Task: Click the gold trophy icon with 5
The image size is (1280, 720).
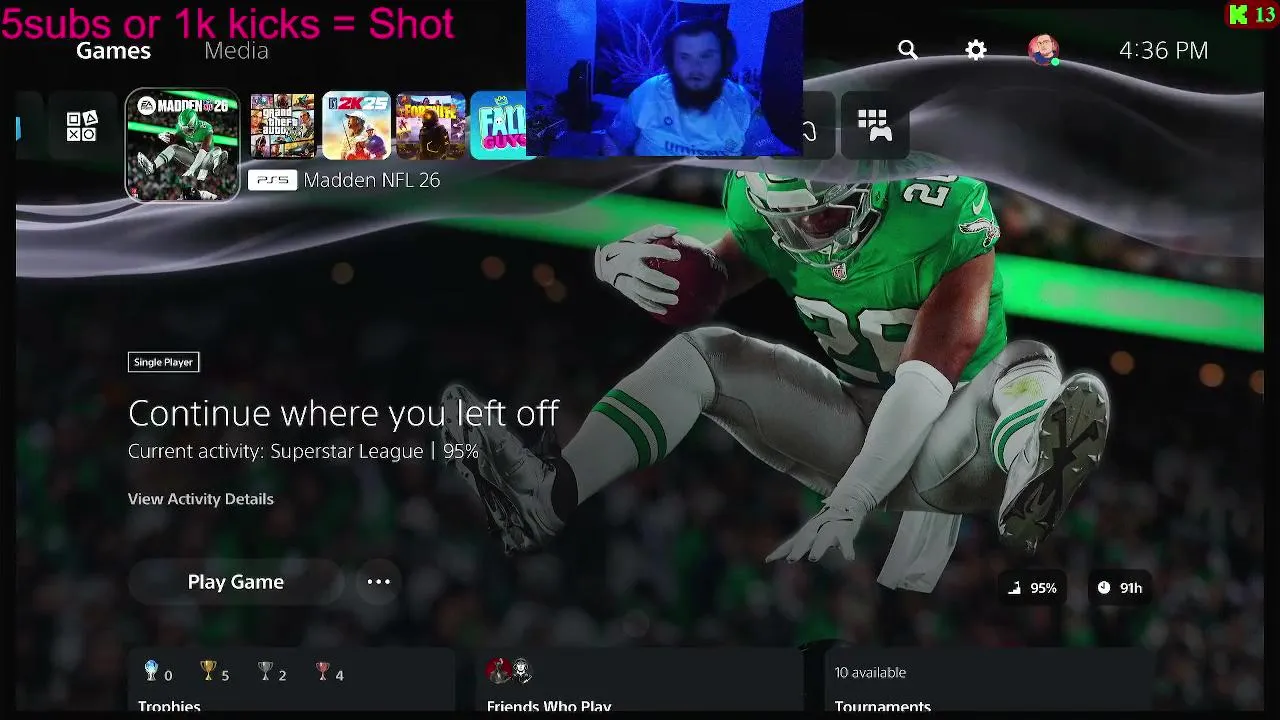Action: pyautogui.click(x=208, y=672)
